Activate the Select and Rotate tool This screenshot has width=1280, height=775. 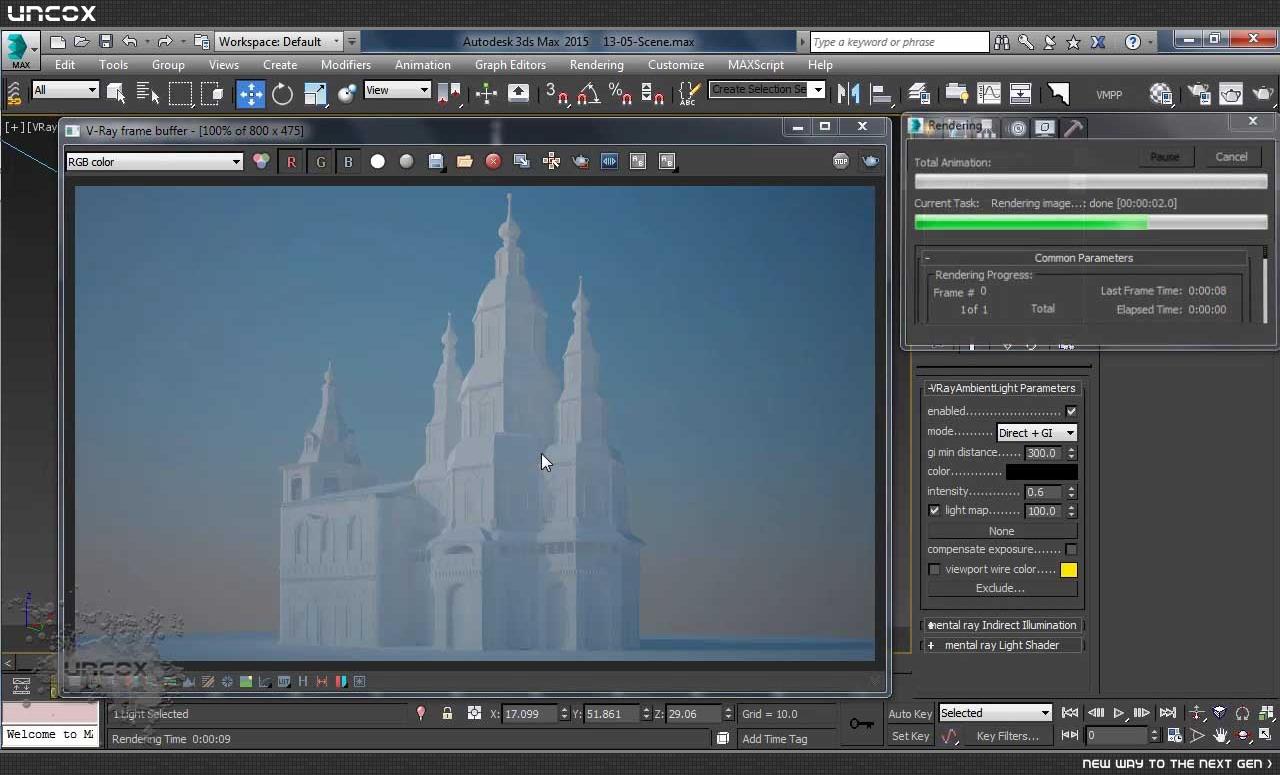coord(282,94)
